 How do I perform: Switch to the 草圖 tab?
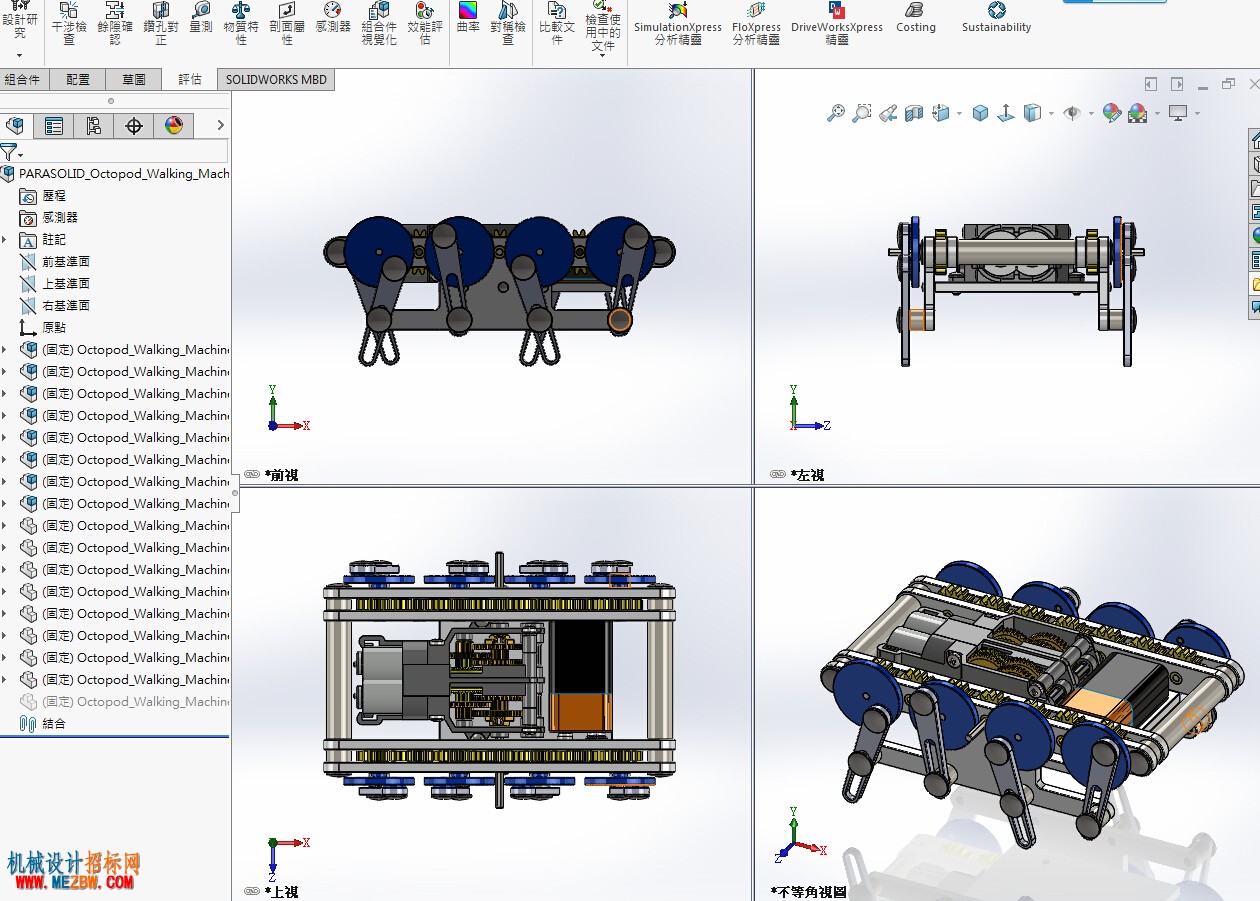(133, 79)
